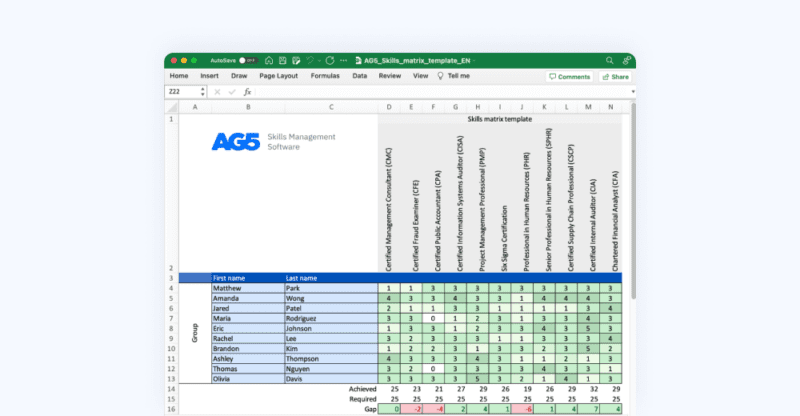Select the 'Thompson' cell
The image size is (800, 416).
pos(331,359)
